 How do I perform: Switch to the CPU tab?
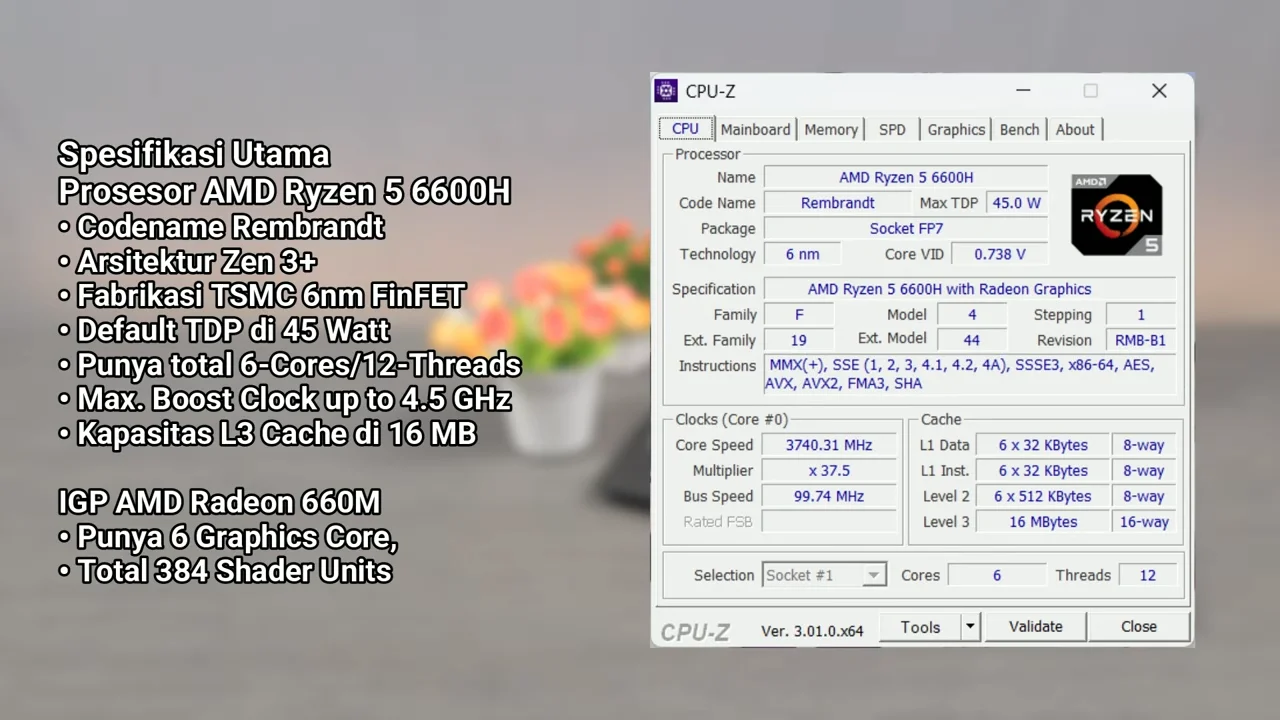pos(686,129)
